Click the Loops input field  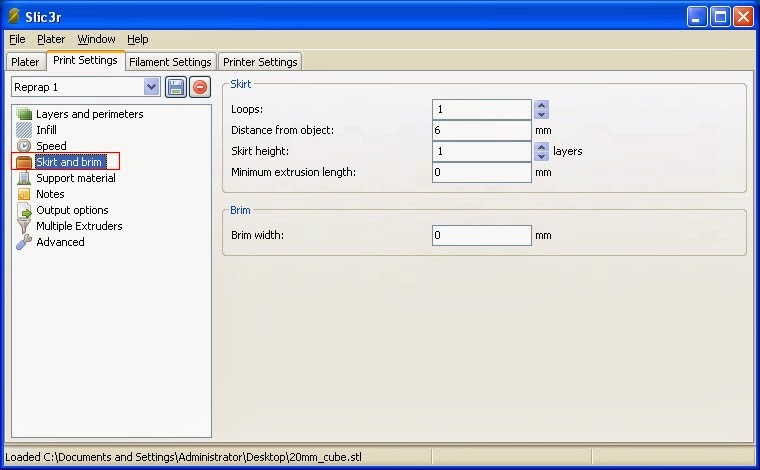[x=482, y=110]
